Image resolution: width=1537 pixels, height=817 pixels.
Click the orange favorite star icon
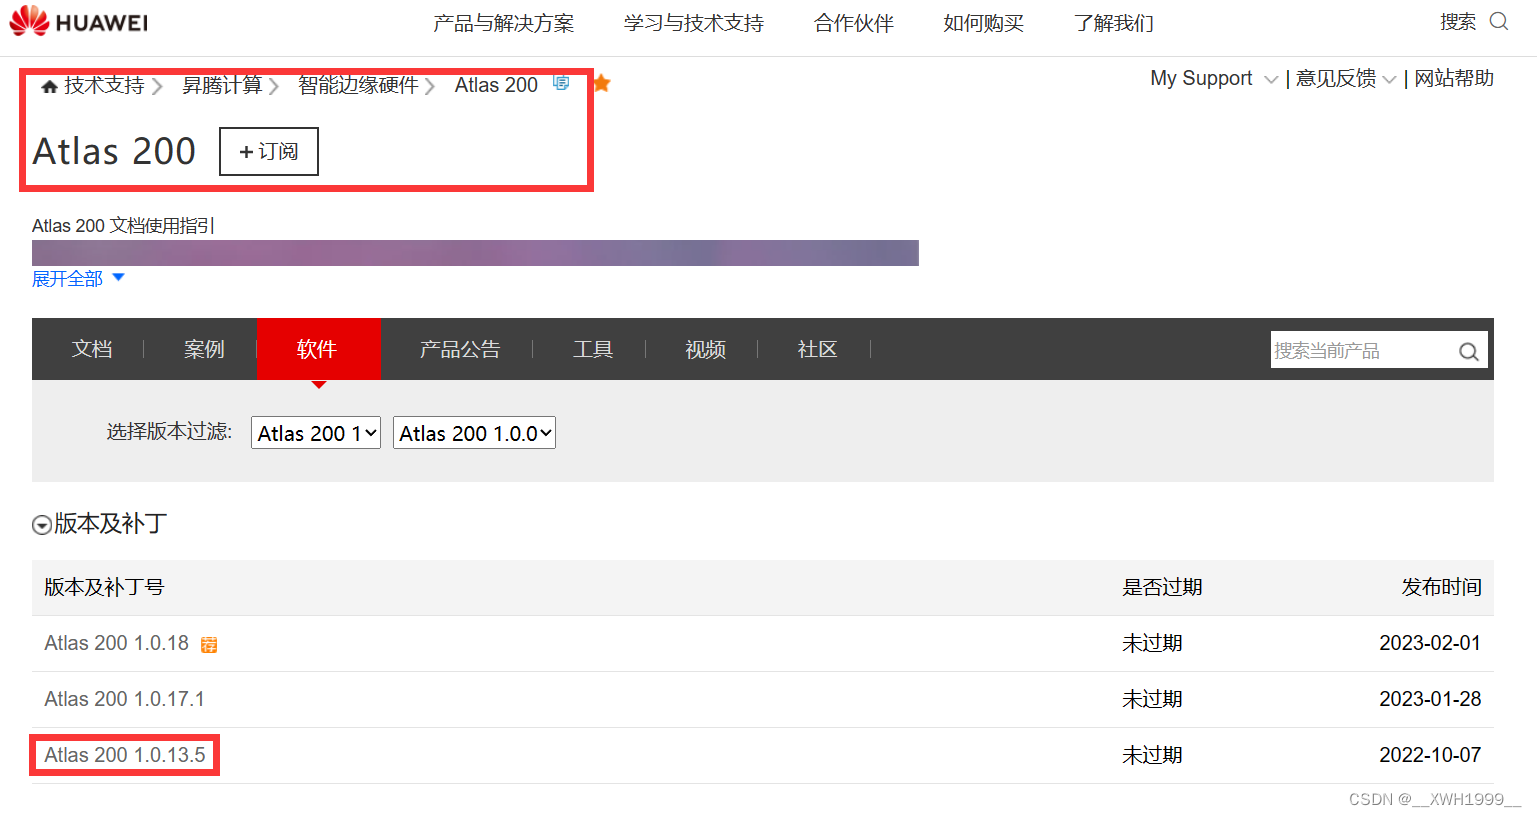coord(601,84)
